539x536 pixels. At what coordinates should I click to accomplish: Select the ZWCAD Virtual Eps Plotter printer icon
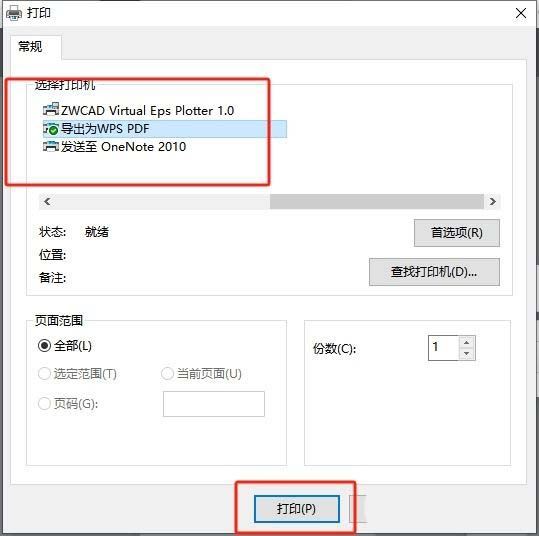(x=51, y=110)
